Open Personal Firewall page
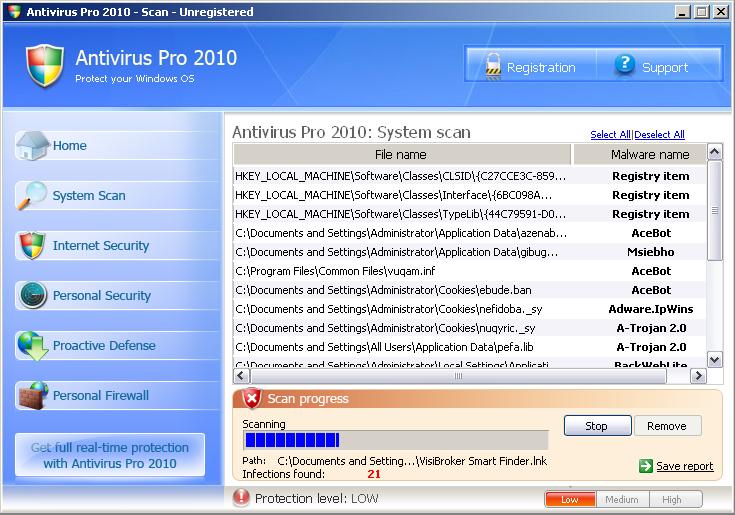 117,396
